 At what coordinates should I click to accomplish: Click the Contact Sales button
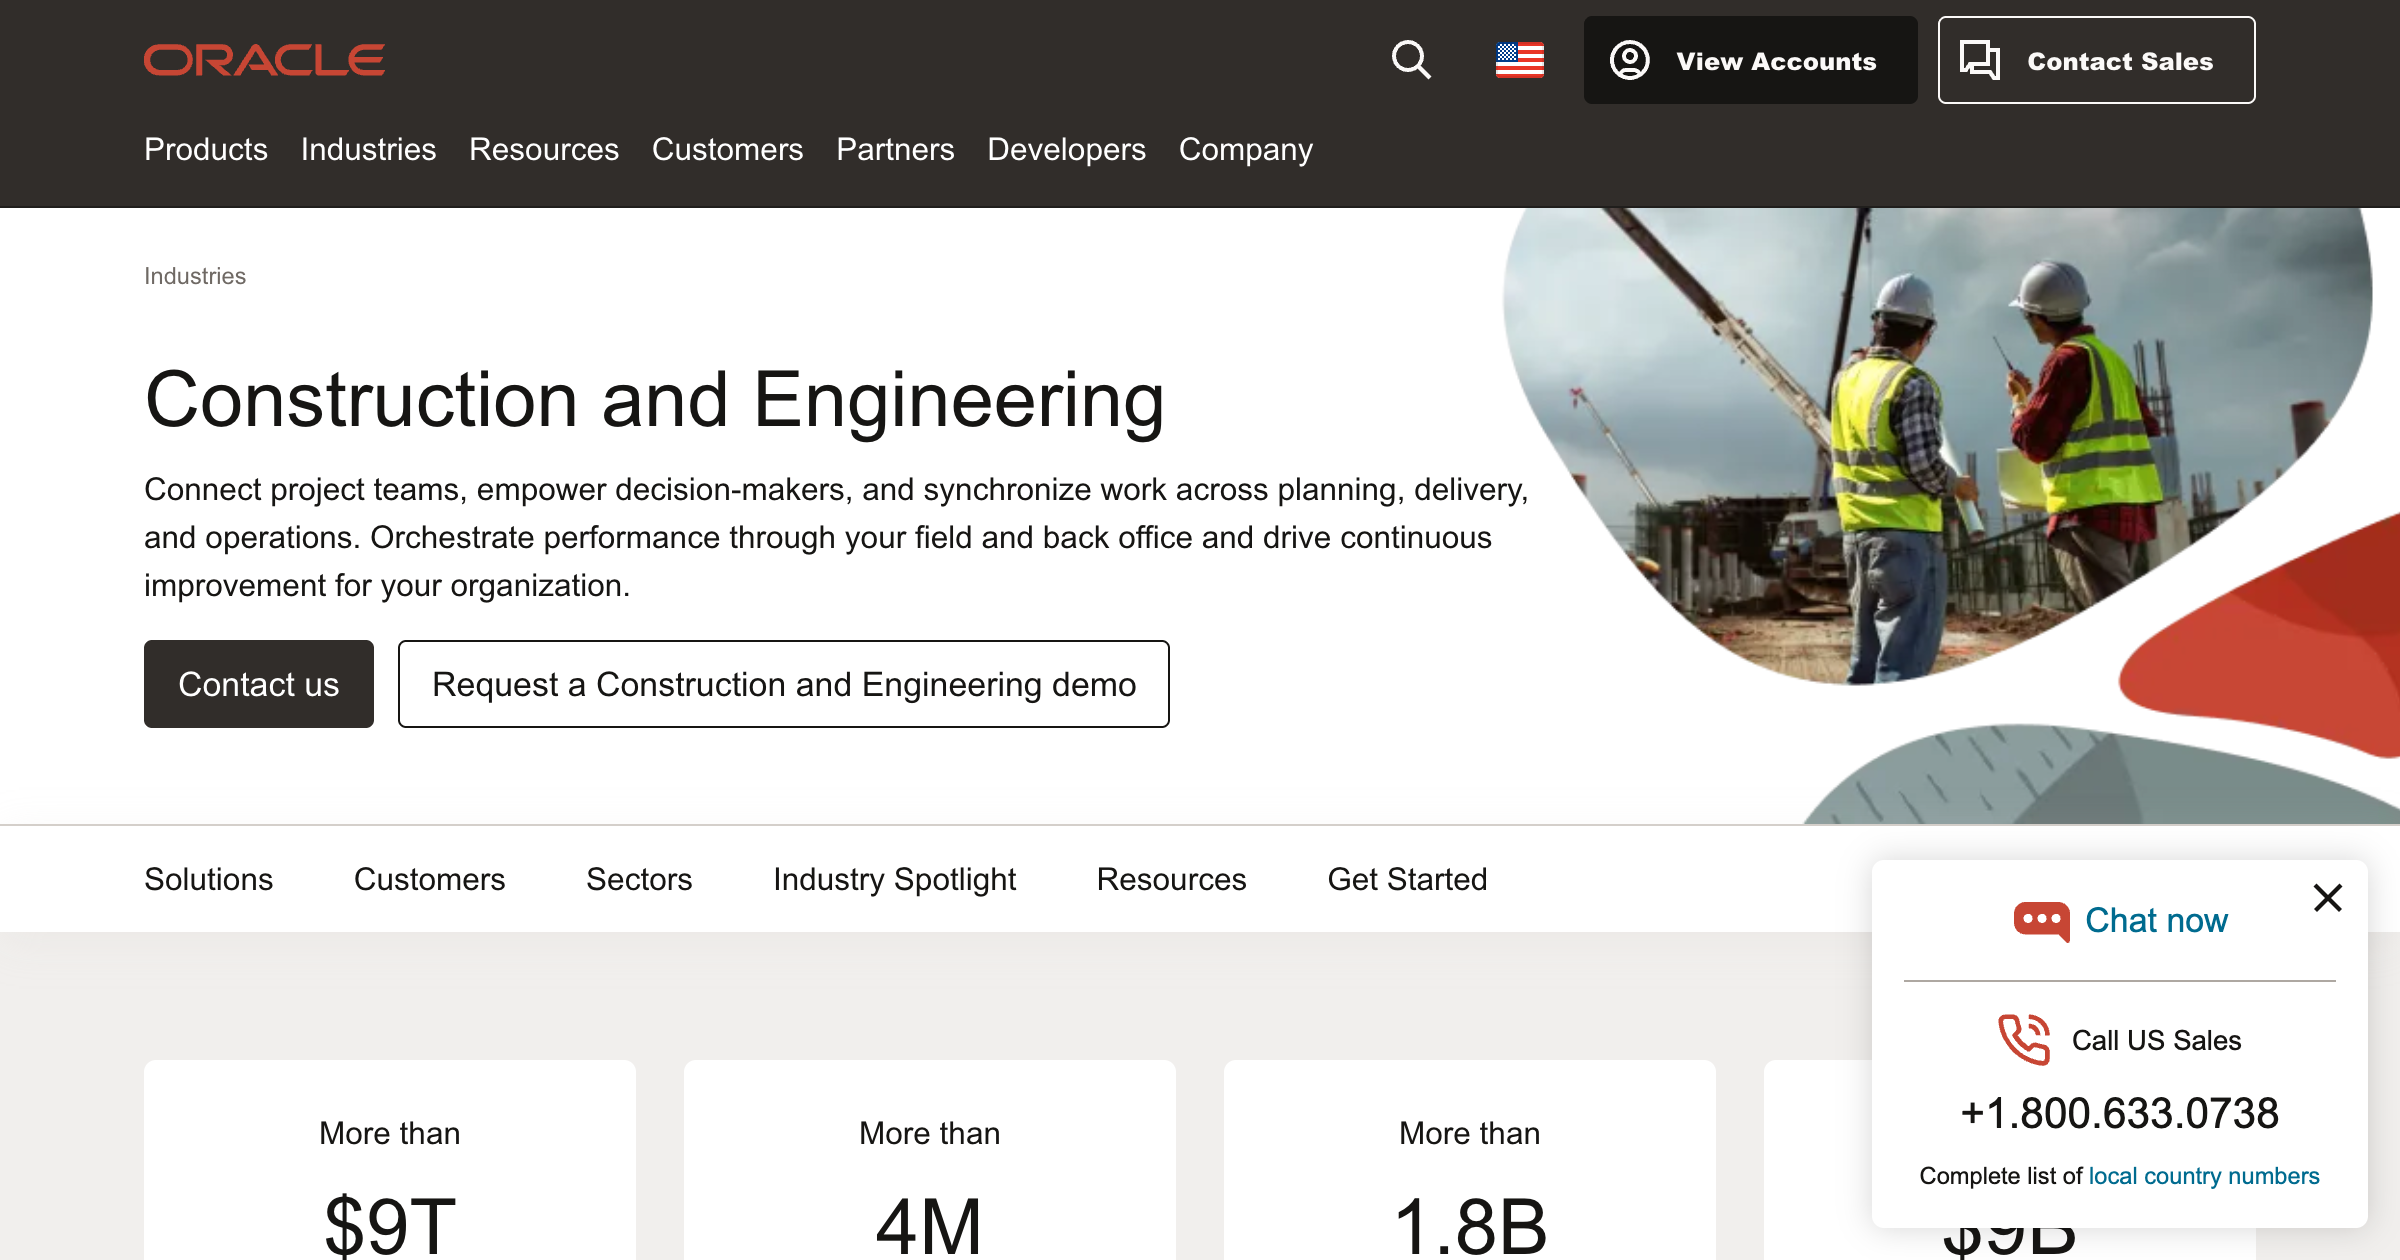pos(2096,60)
